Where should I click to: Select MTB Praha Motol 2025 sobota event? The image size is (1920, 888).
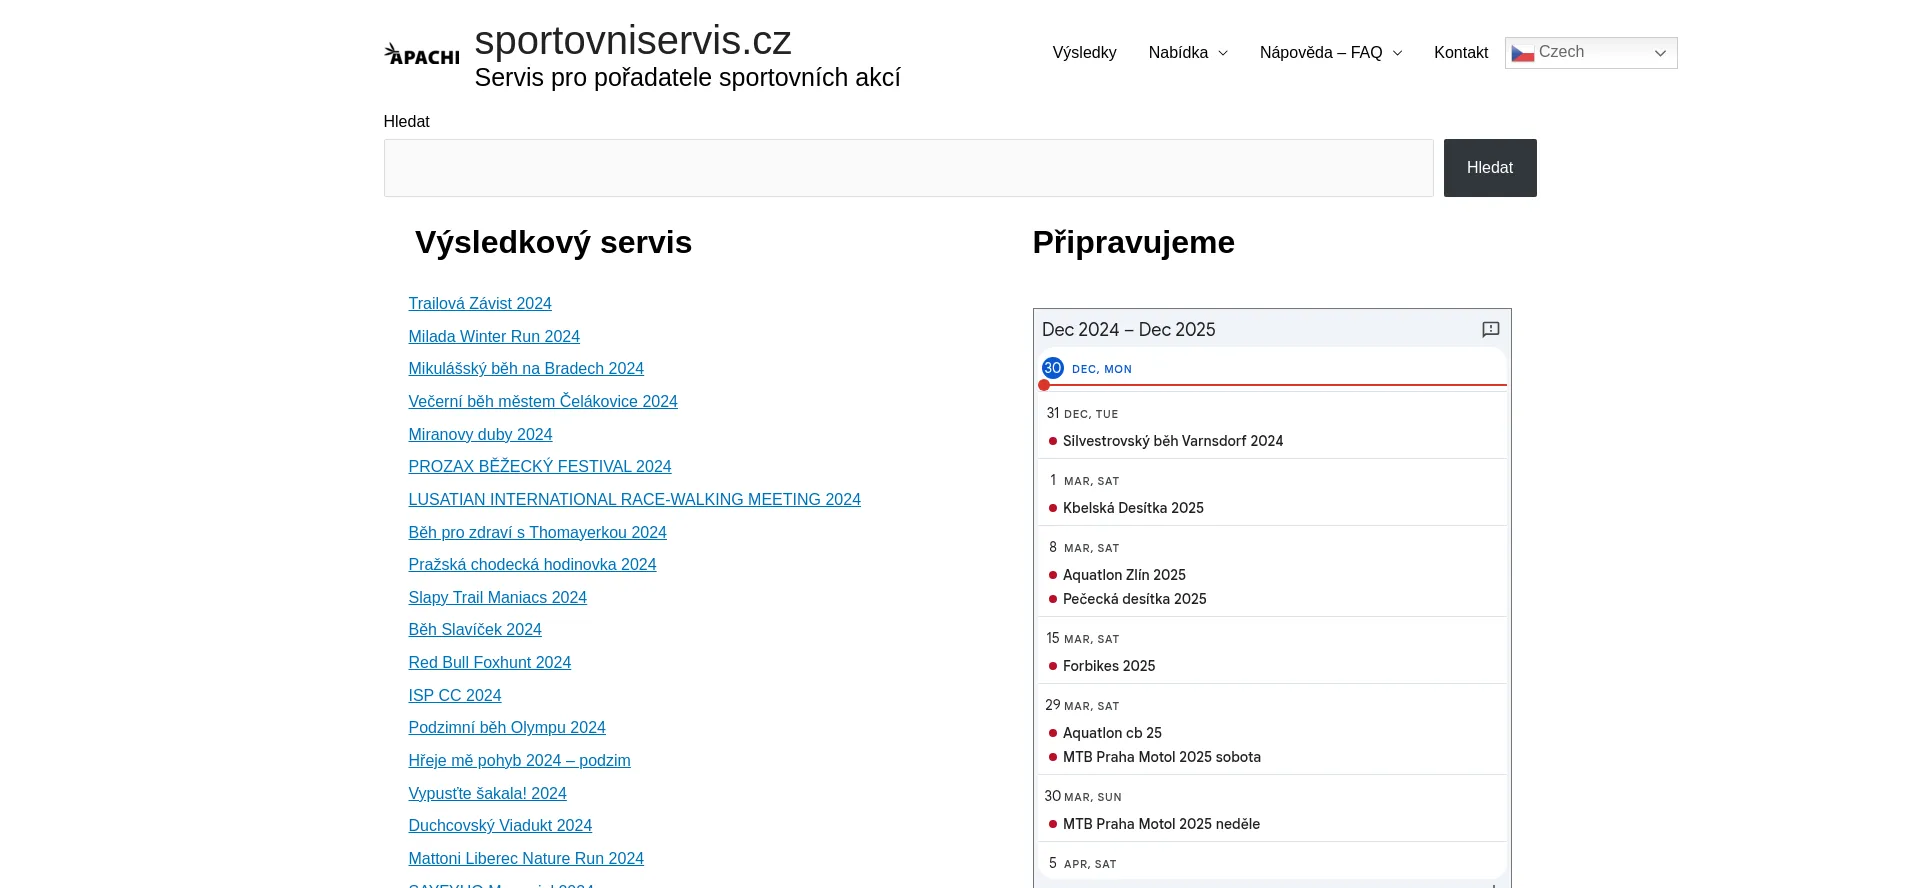[x=1161, y=757]
